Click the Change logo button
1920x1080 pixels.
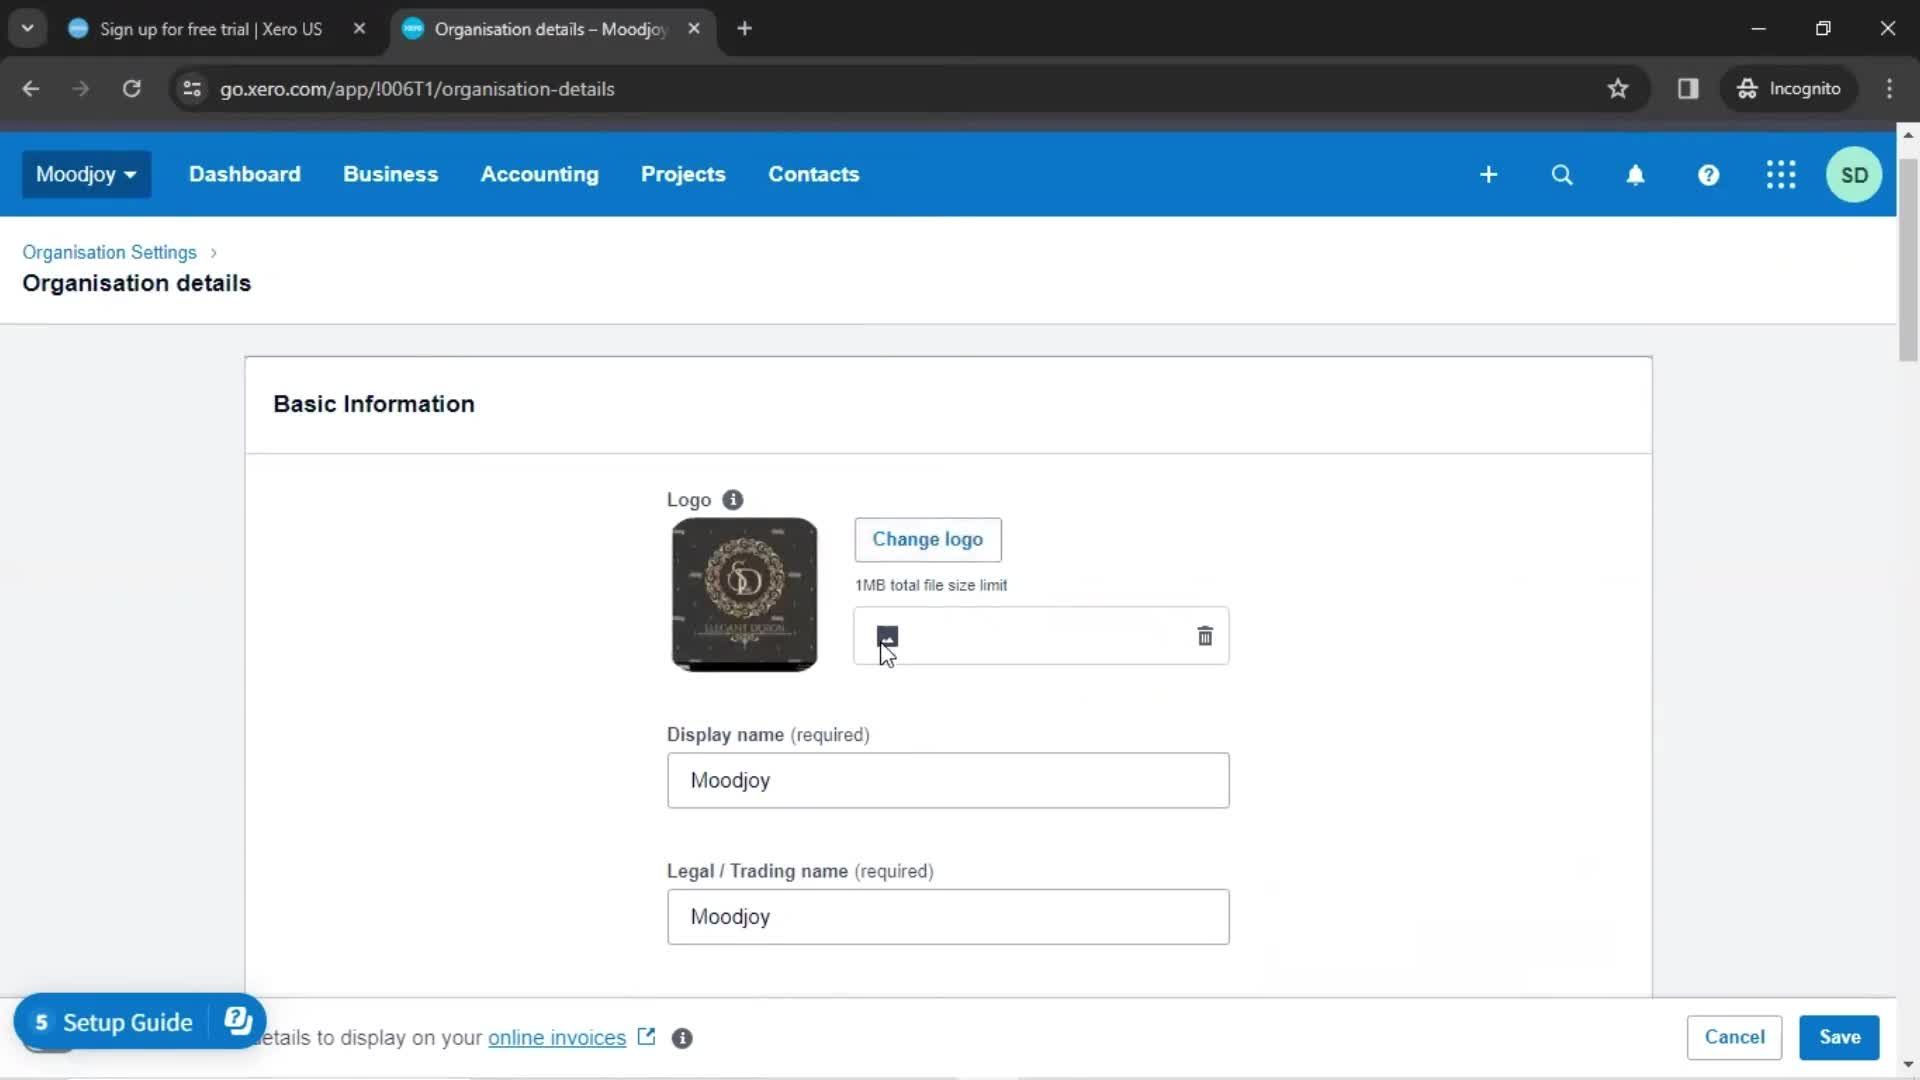coord(927,539)
